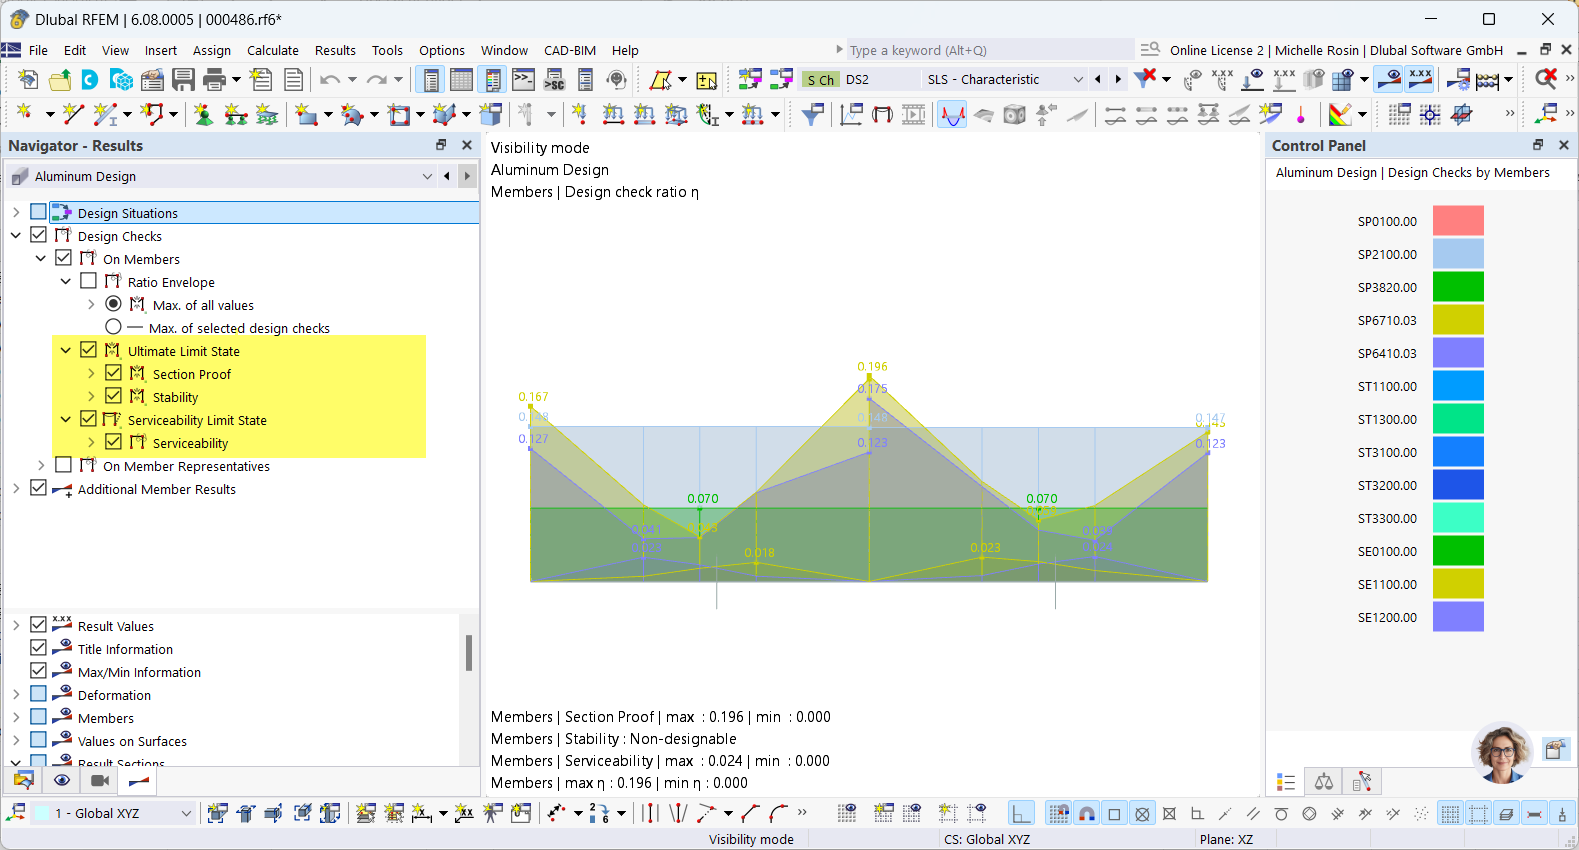
Task: Click the clear filter funnel icon
Action: pos(1145,78)
